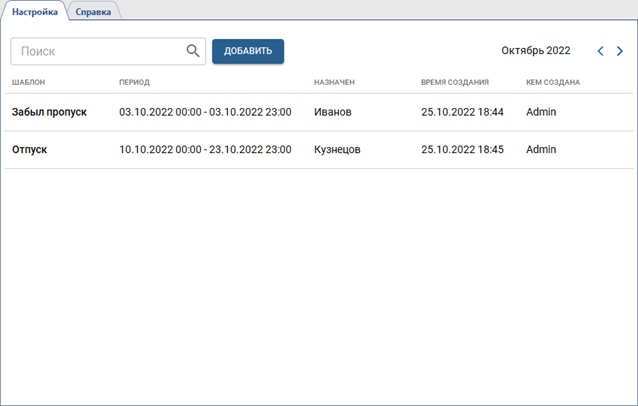Click the search magnifier icon
Screen dimensions: 638x406
tap(193, 51)
